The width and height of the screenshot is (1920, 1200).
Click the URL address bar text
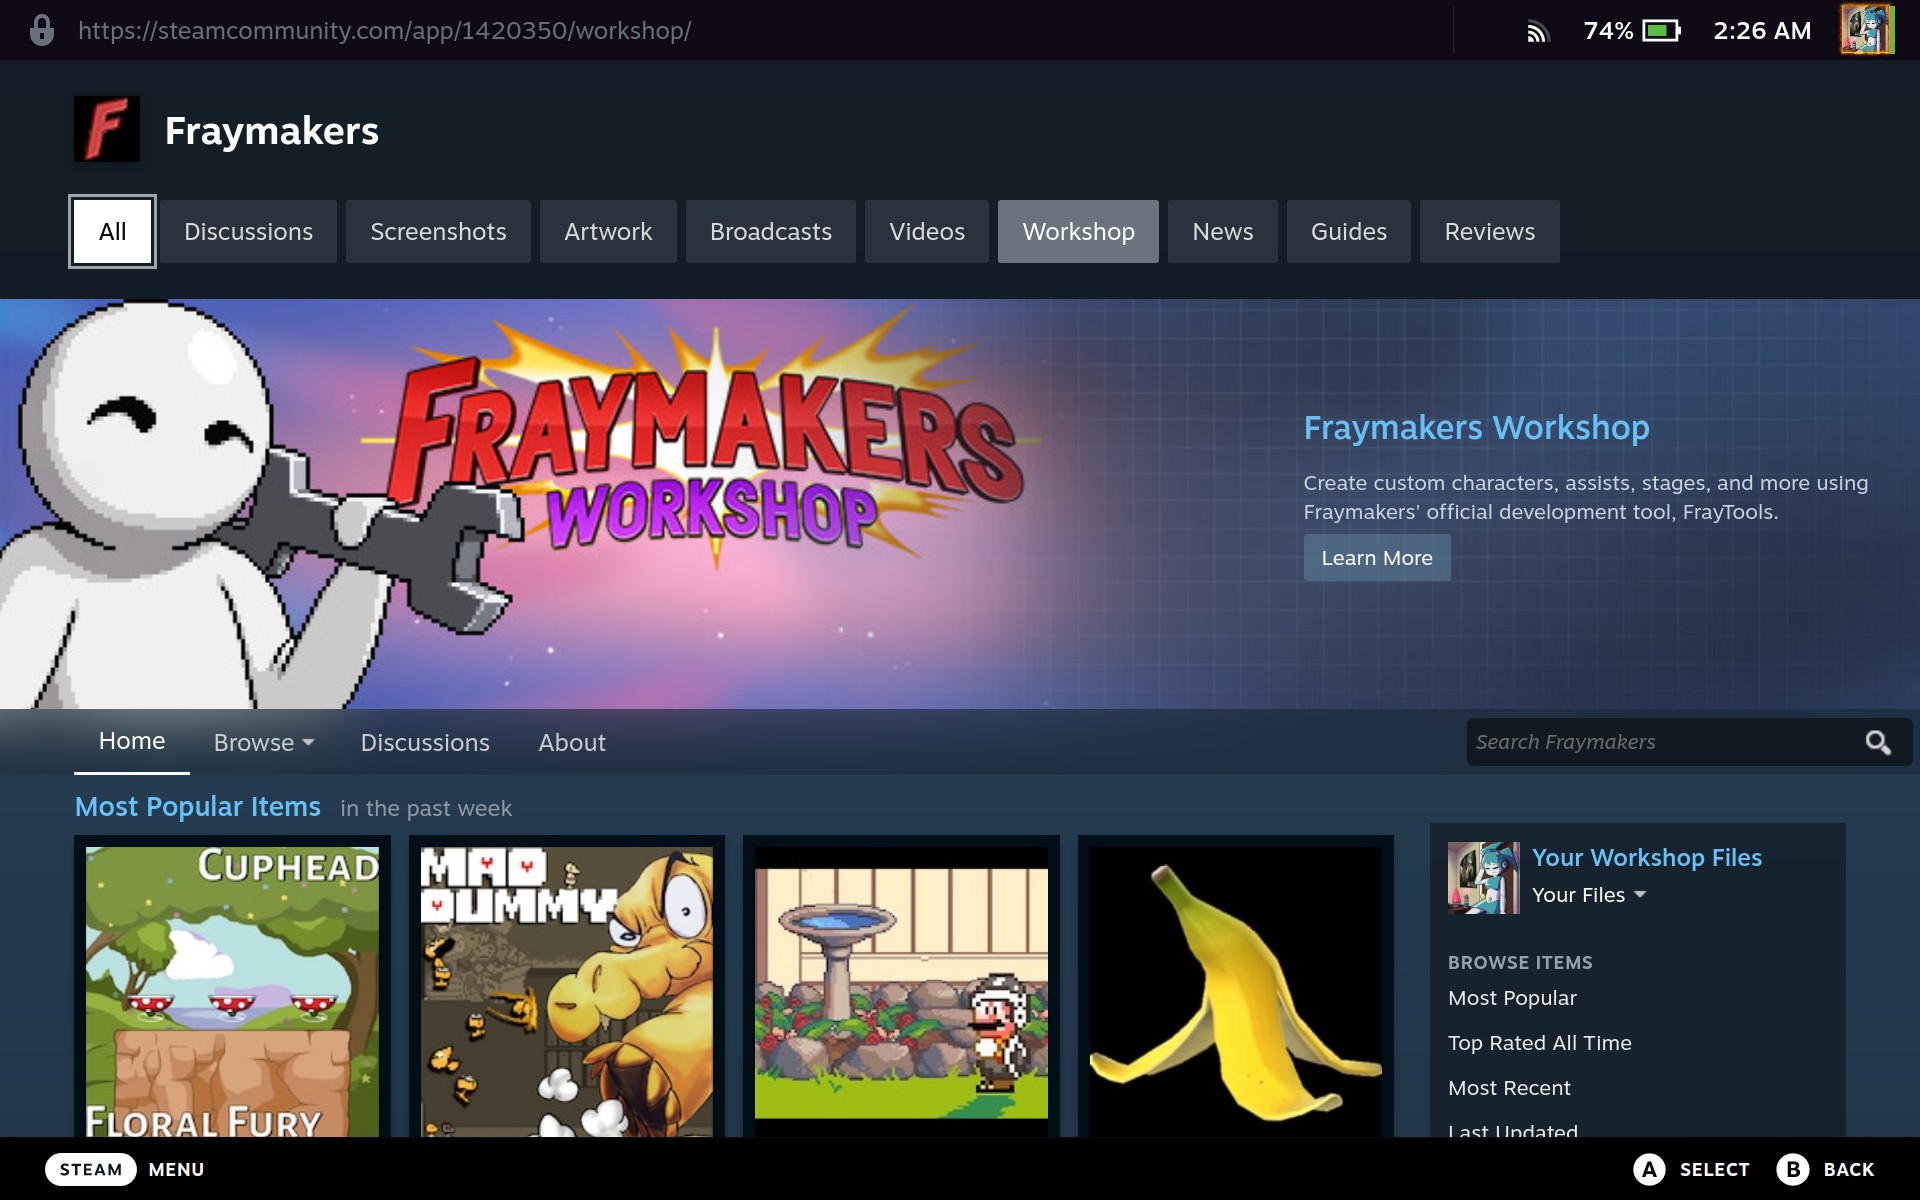coord(385,31)
